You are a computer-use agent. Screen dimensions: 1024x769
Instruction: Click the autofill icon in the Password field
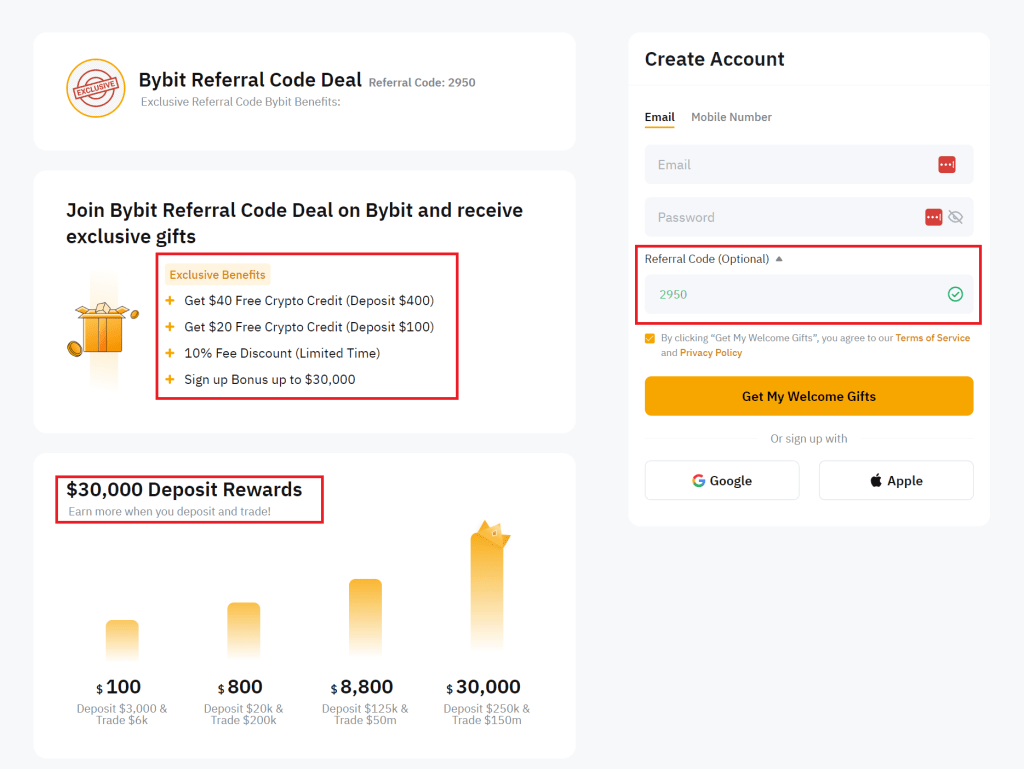pyautogui.click(x=933, y=217)
